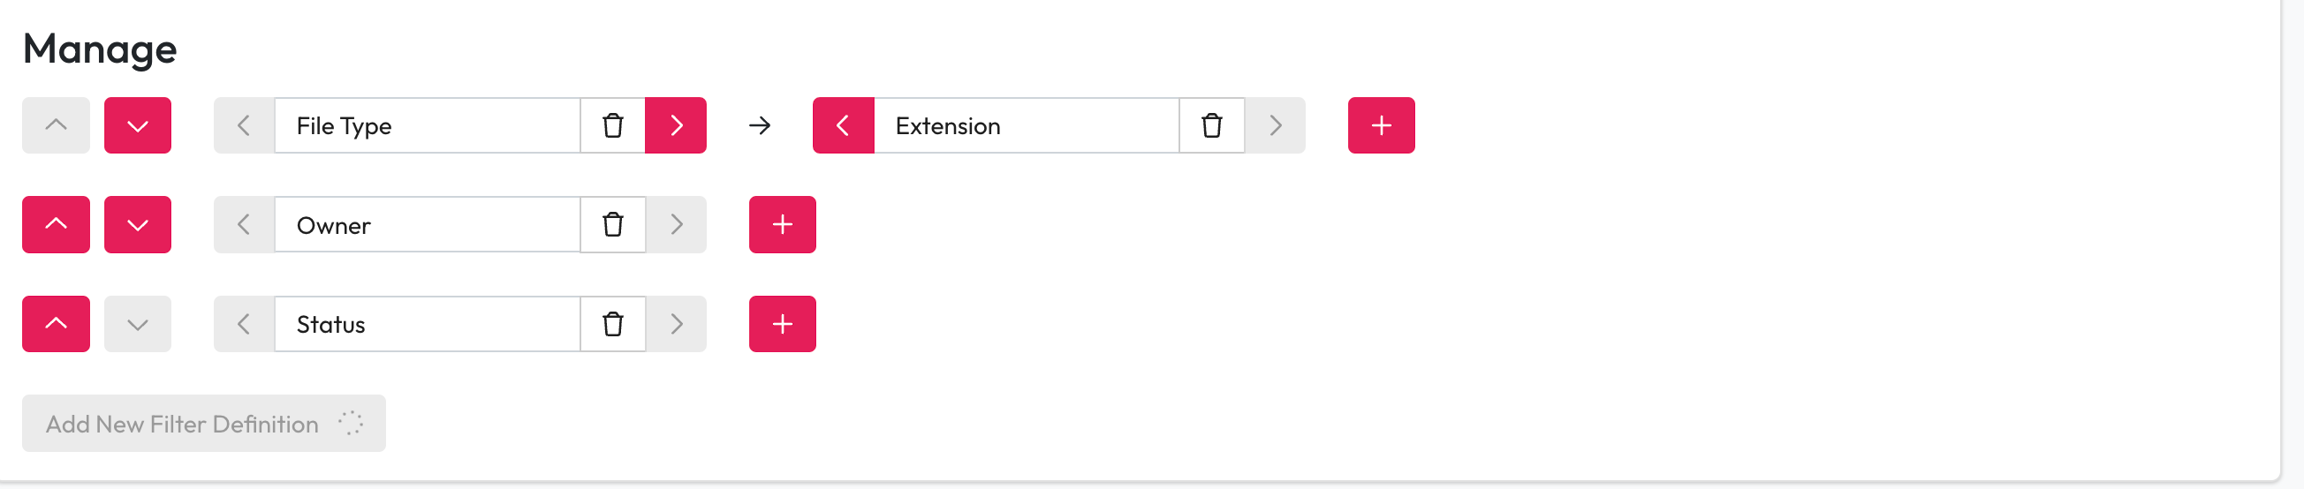Add a filter to the Status row
This screenshot has width=2304, height=489.
coord(782,324)
